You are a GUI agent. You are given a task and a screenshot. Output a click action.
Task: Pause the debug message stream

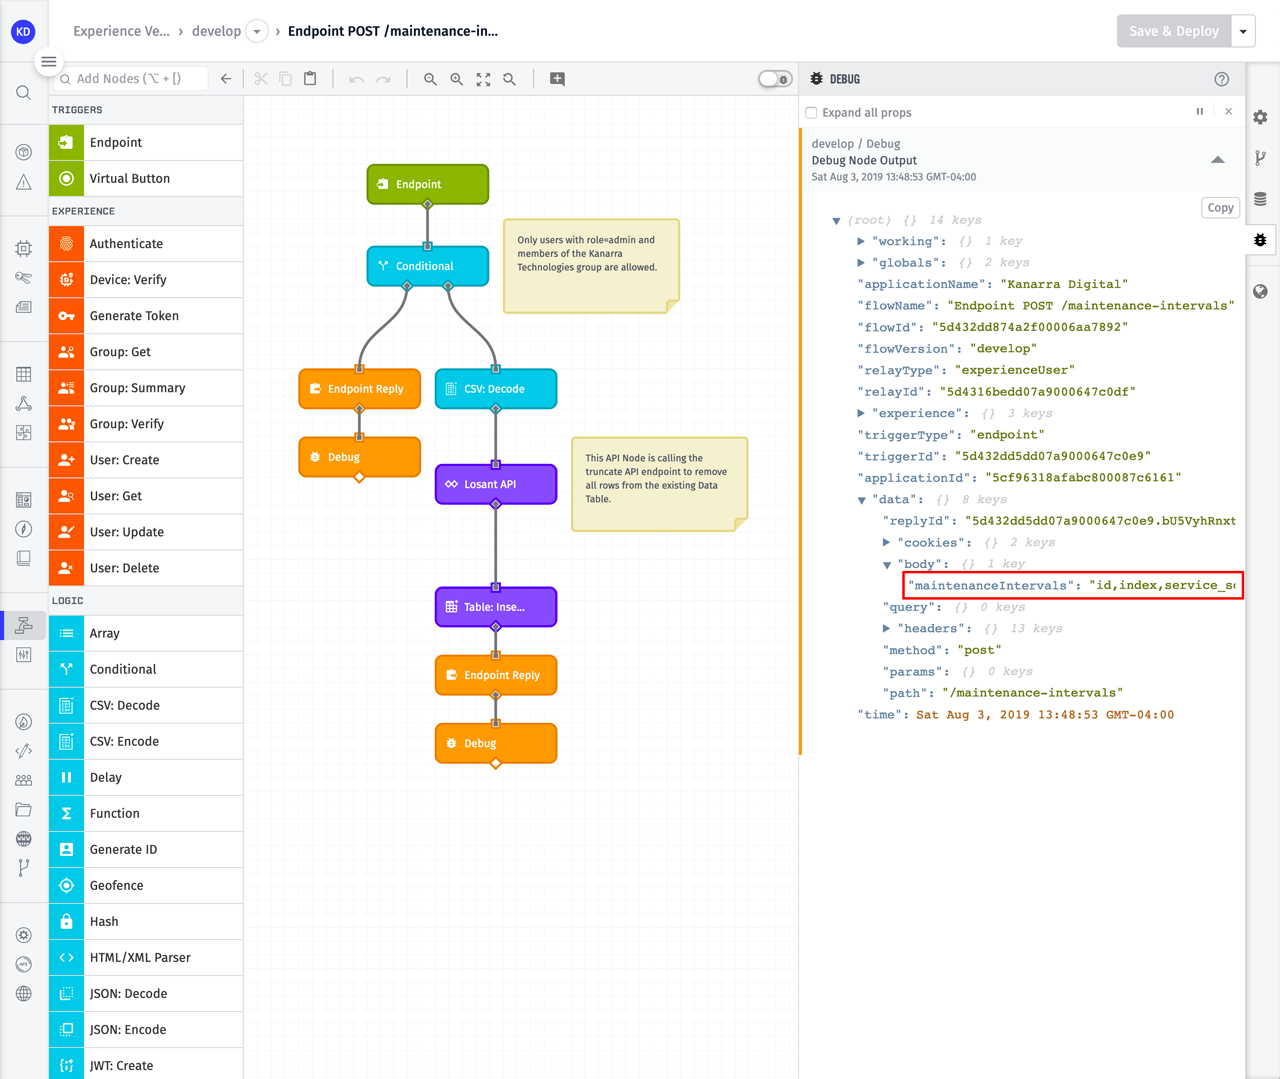1199,111
